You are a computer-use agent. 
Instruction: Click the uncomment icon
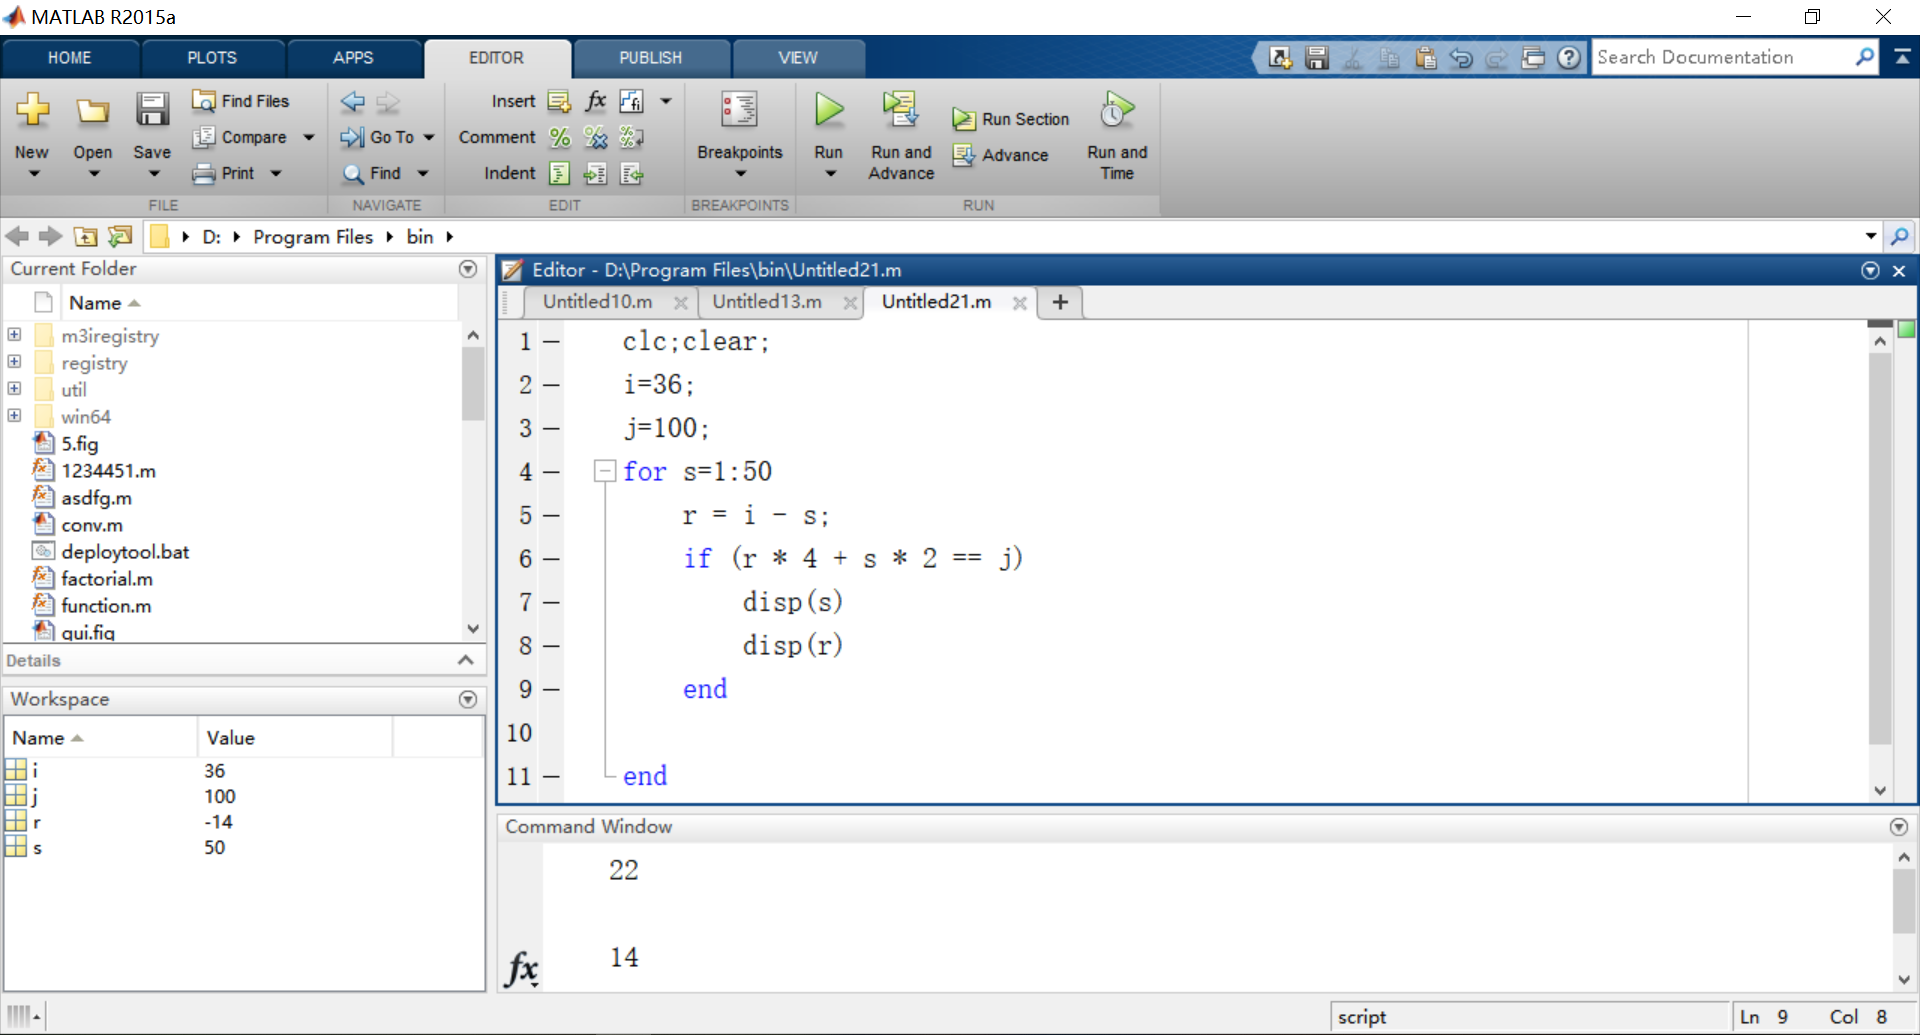(596, 137)
